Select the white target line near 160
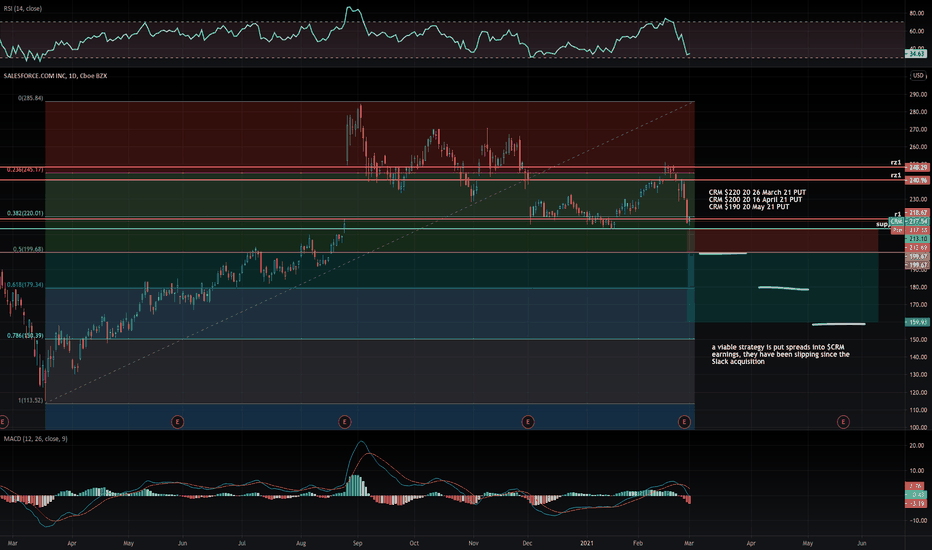Image resolution: width=932 pixels, height=550 pixels. (x=839, y=324)
